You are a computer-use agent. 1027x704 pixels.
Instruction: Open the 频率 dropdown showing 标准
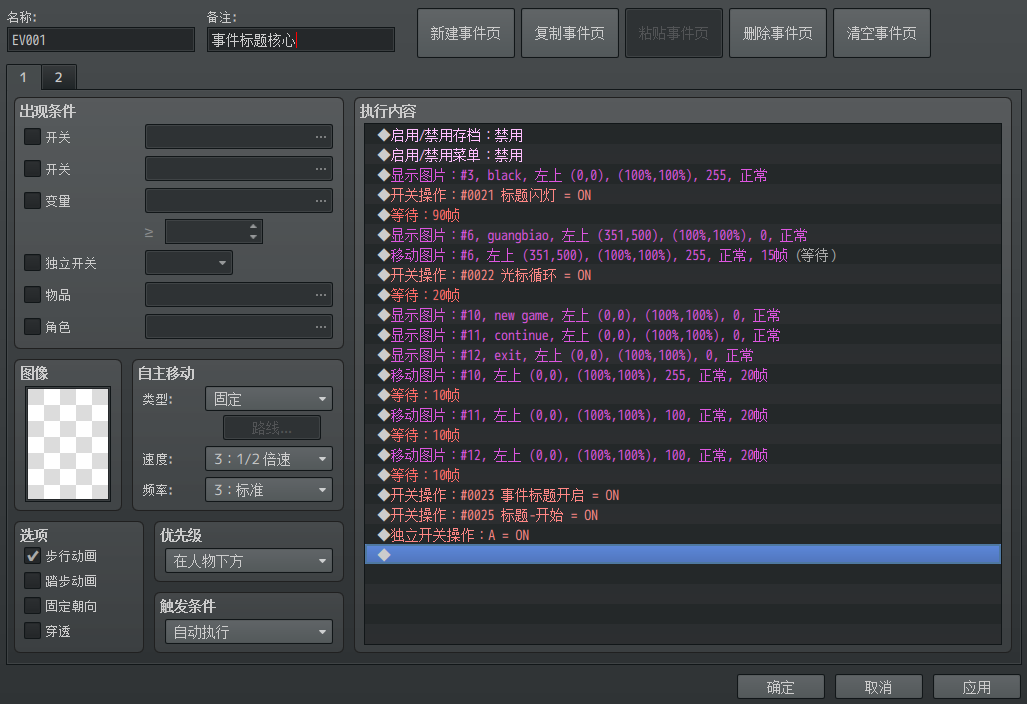(269, 490)
